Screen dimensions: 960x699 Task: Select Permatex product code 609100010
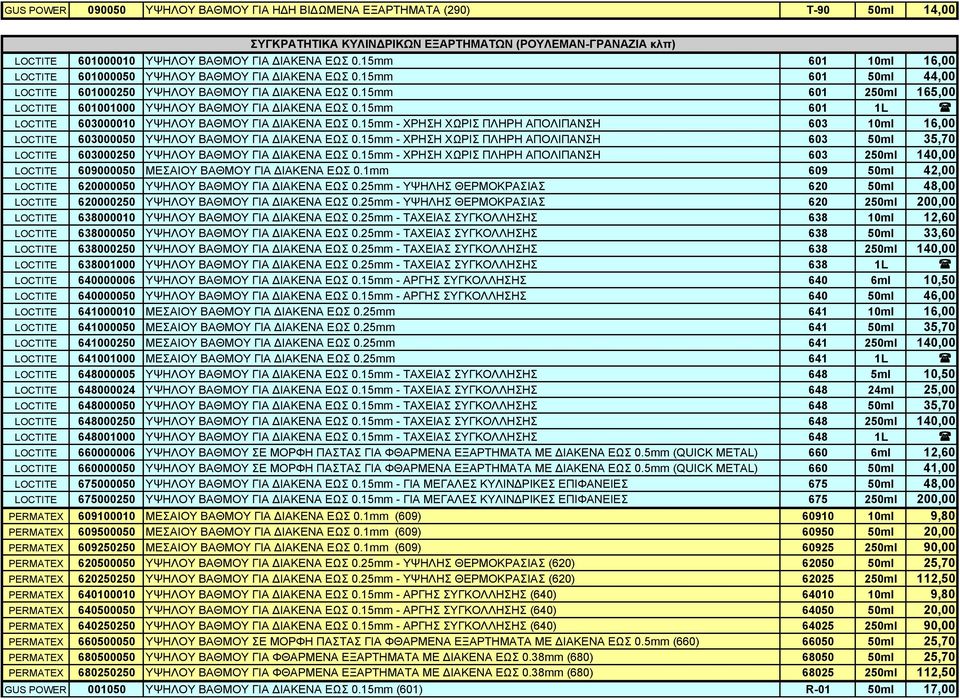[x=107, y=516]
